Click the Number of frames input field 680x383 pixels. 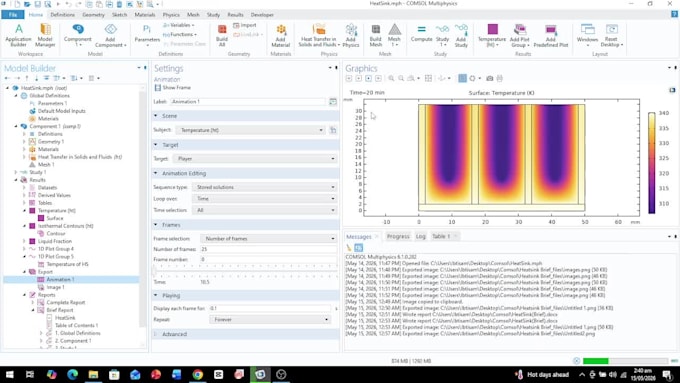coord(268,249)
